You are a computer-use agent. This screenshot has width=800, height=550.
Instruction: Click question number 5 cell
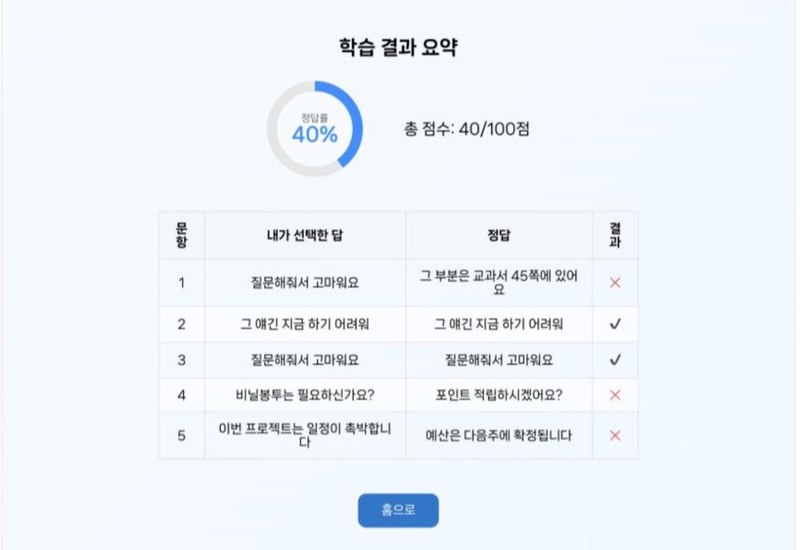(181, 435)
